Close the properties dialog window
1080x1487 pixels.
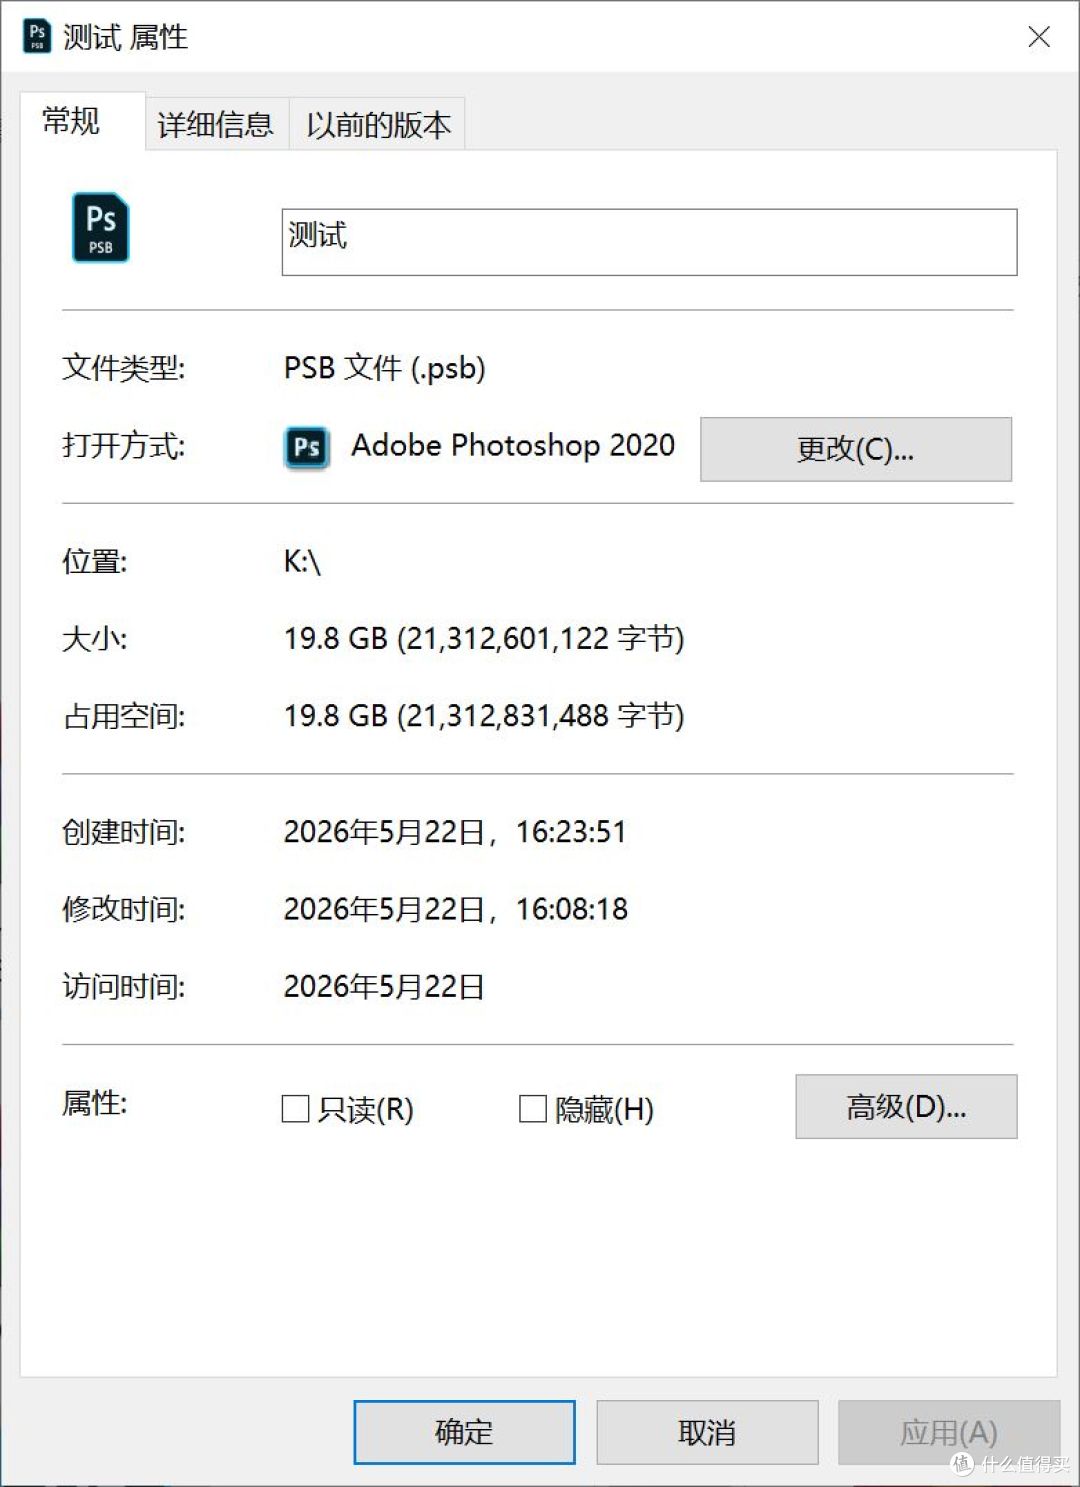pos(1039,37)
